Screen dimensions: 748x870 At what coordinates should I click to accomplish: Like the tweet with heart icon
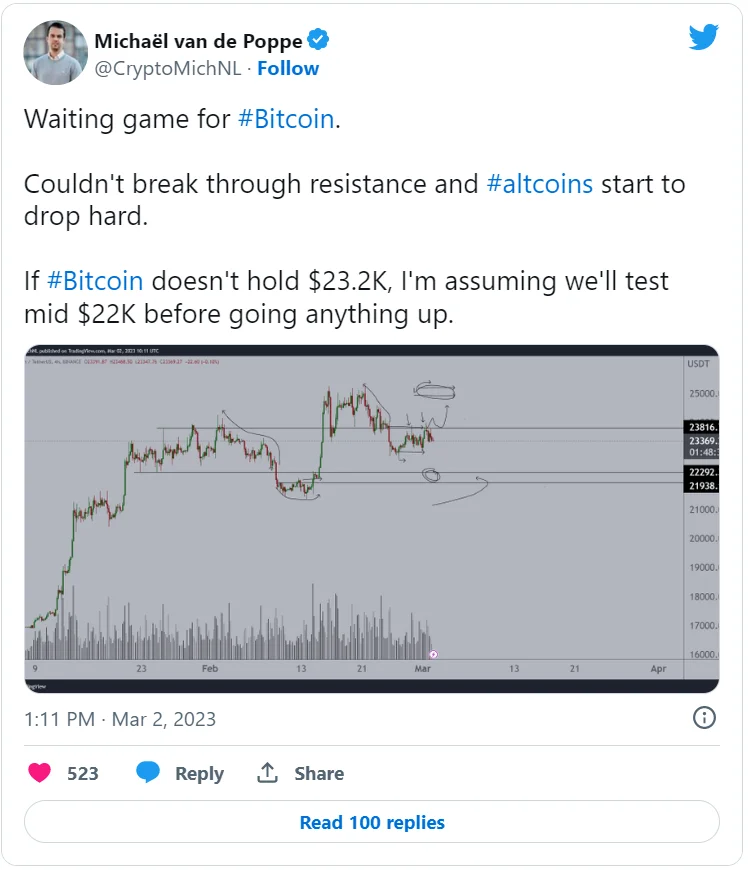(39, 772)
